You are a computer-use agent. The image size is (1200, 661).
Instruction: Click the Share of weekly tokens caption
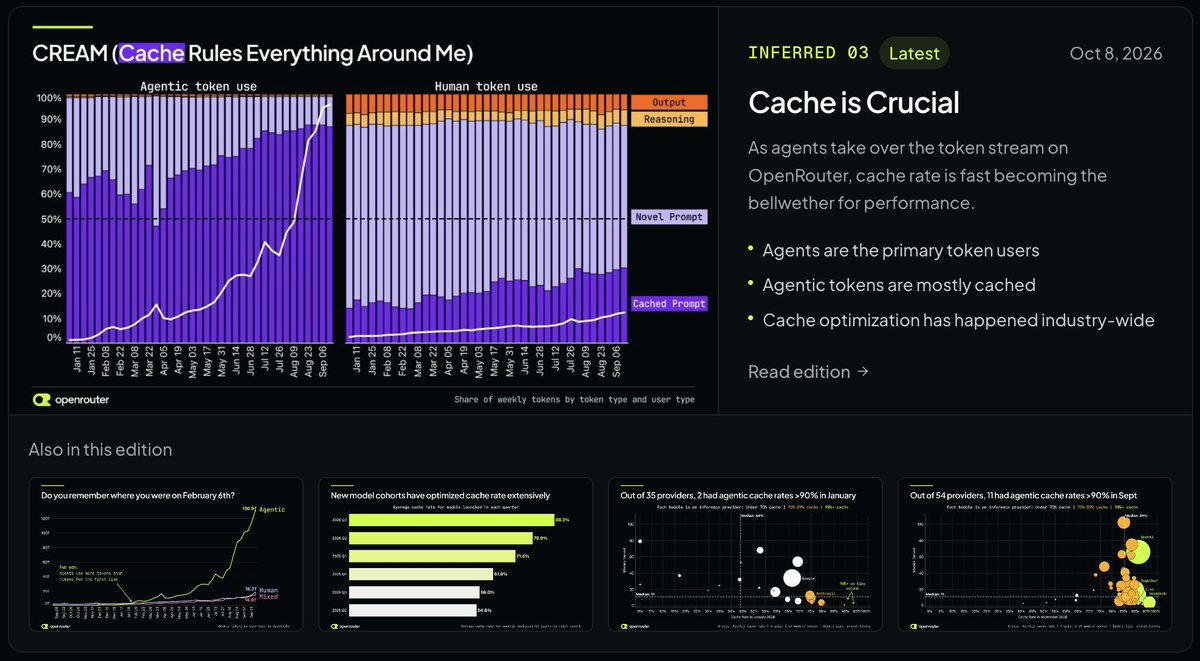[574, 400]
